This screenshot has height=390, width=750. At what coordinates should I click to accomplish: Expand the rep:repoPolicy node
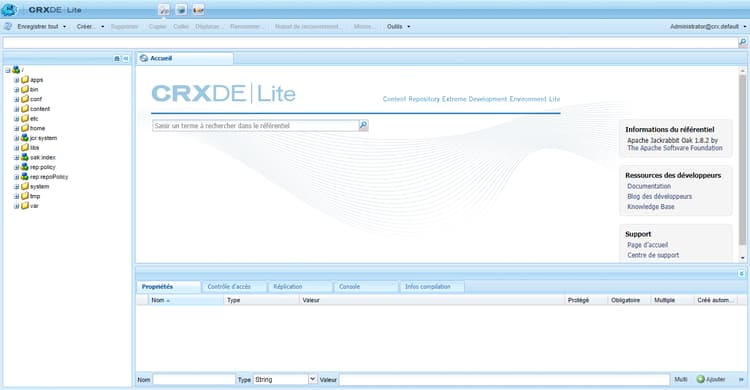point(16,177)
